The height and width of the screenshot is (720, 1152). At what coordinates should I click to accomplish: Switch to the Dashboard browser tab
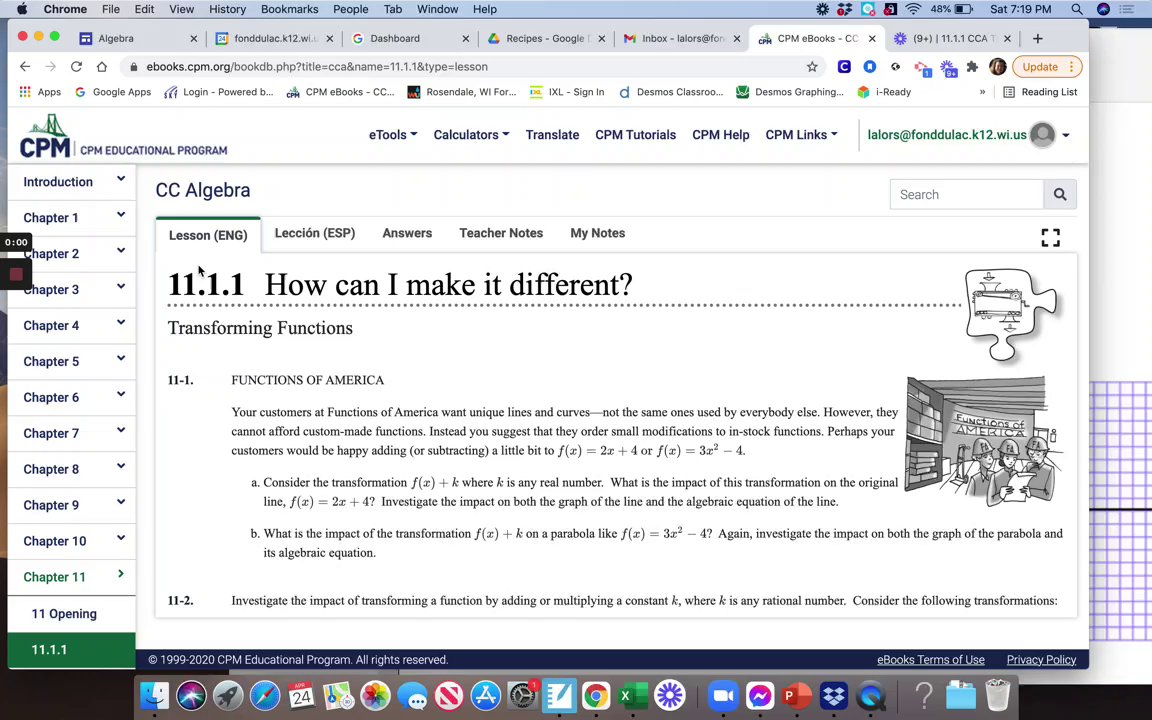tap(409, 38)
